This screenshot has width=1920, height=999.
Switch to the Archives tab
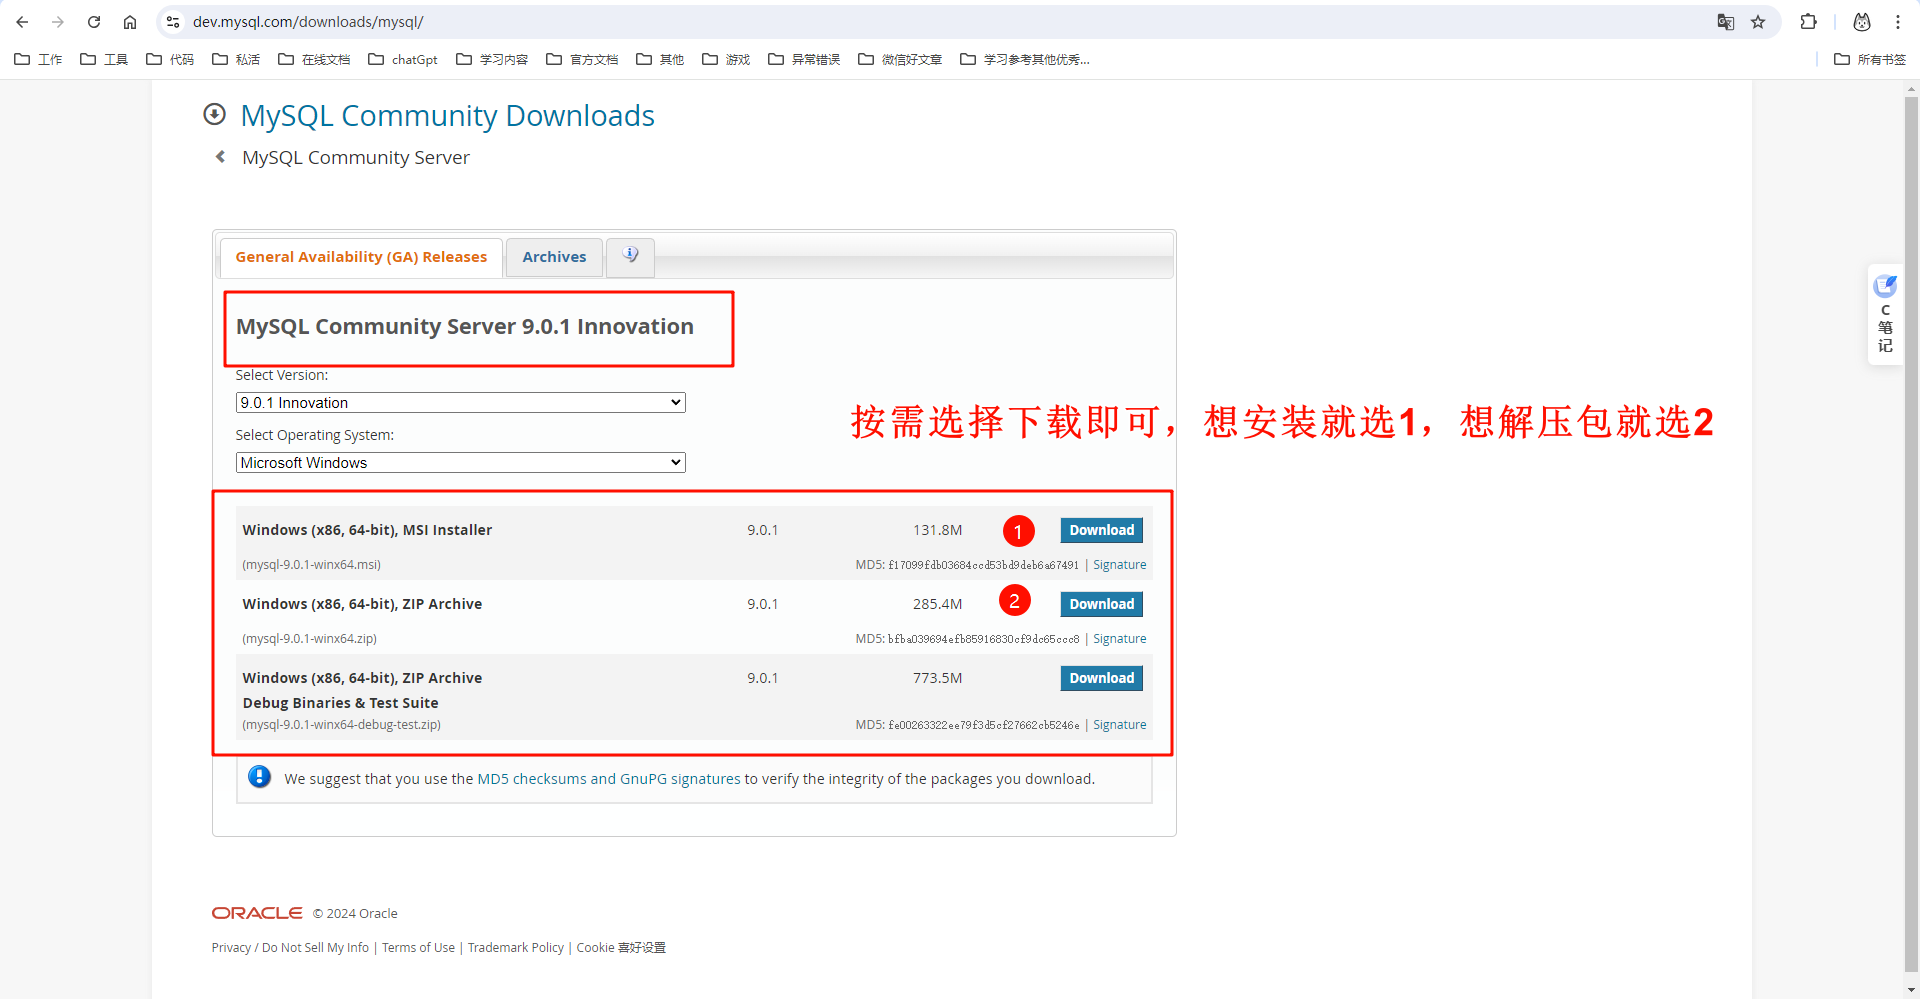(x=554, y=256)
